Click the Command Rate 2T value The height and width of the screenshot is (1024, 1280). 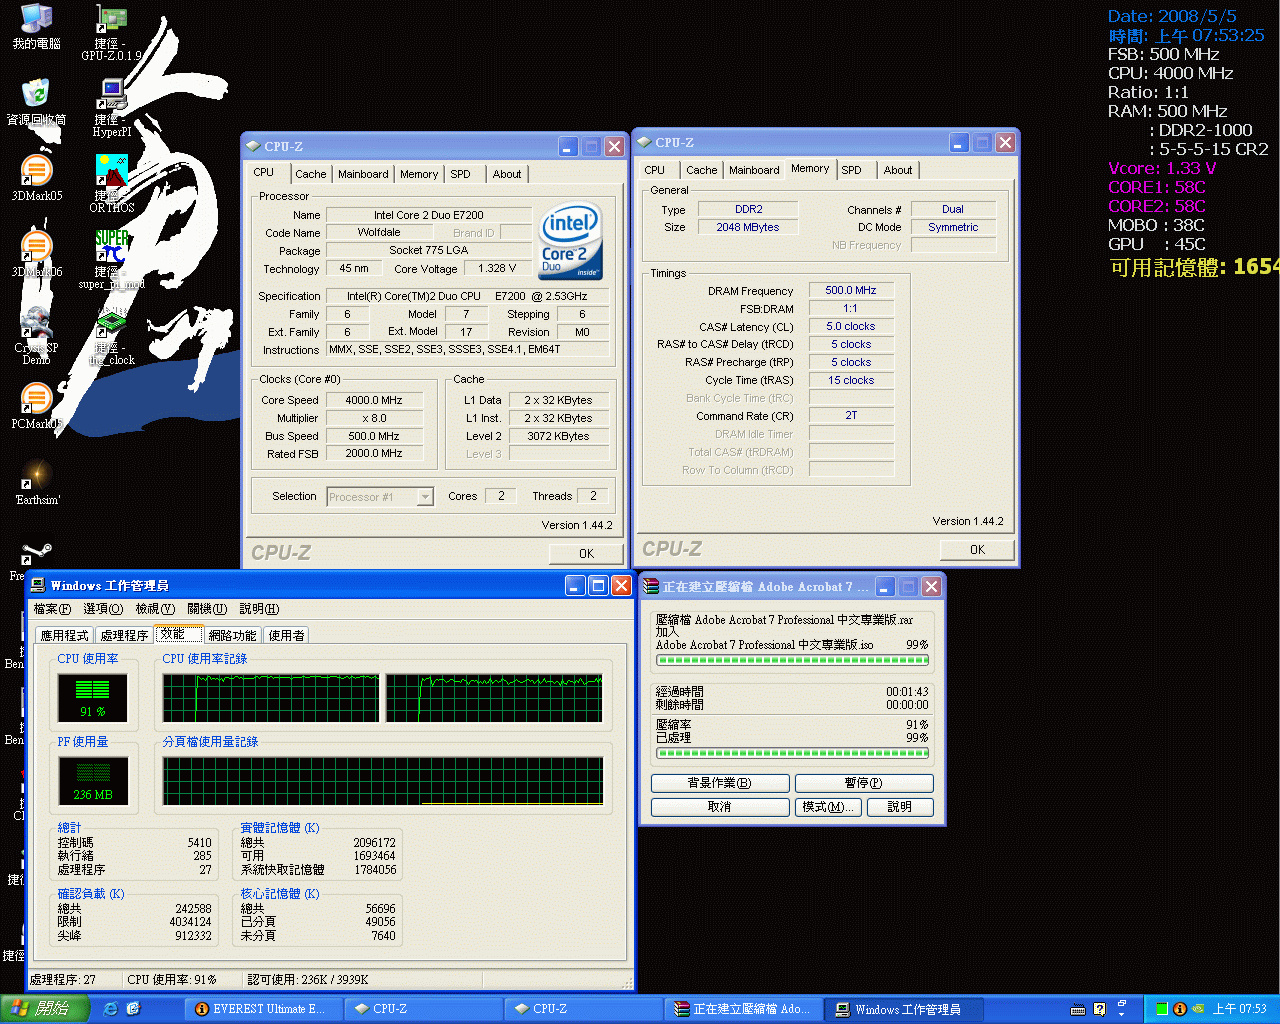[851, 415]
